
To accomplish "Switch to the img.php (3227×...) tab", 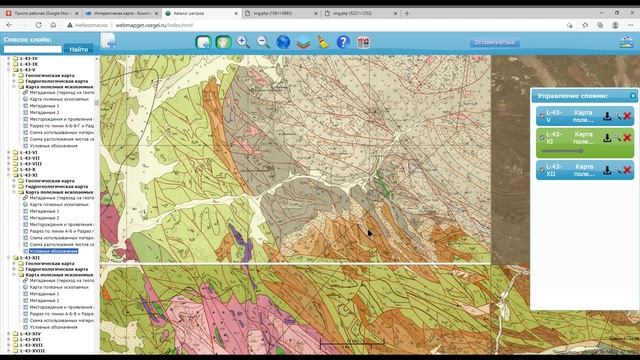I will tap(361, 13).
